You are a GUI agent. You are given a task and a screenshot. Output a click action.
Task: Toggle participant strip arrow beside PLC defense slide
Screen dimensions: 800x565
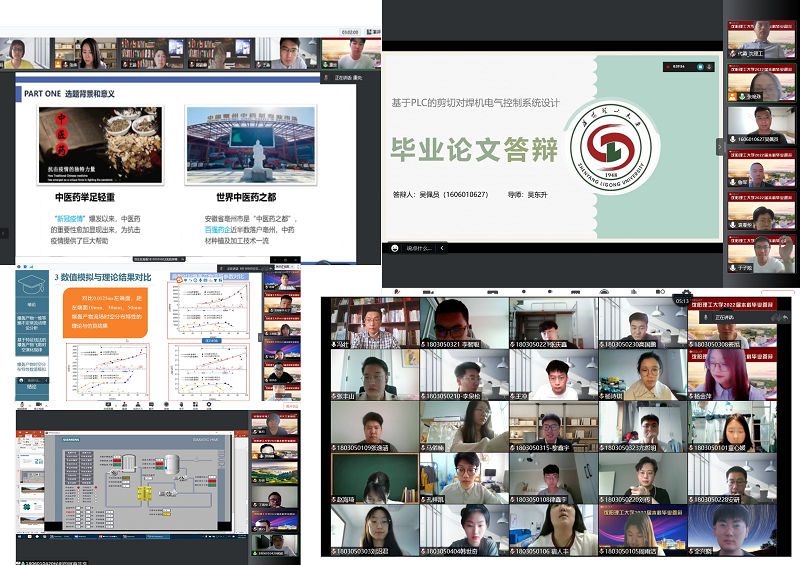720,147
